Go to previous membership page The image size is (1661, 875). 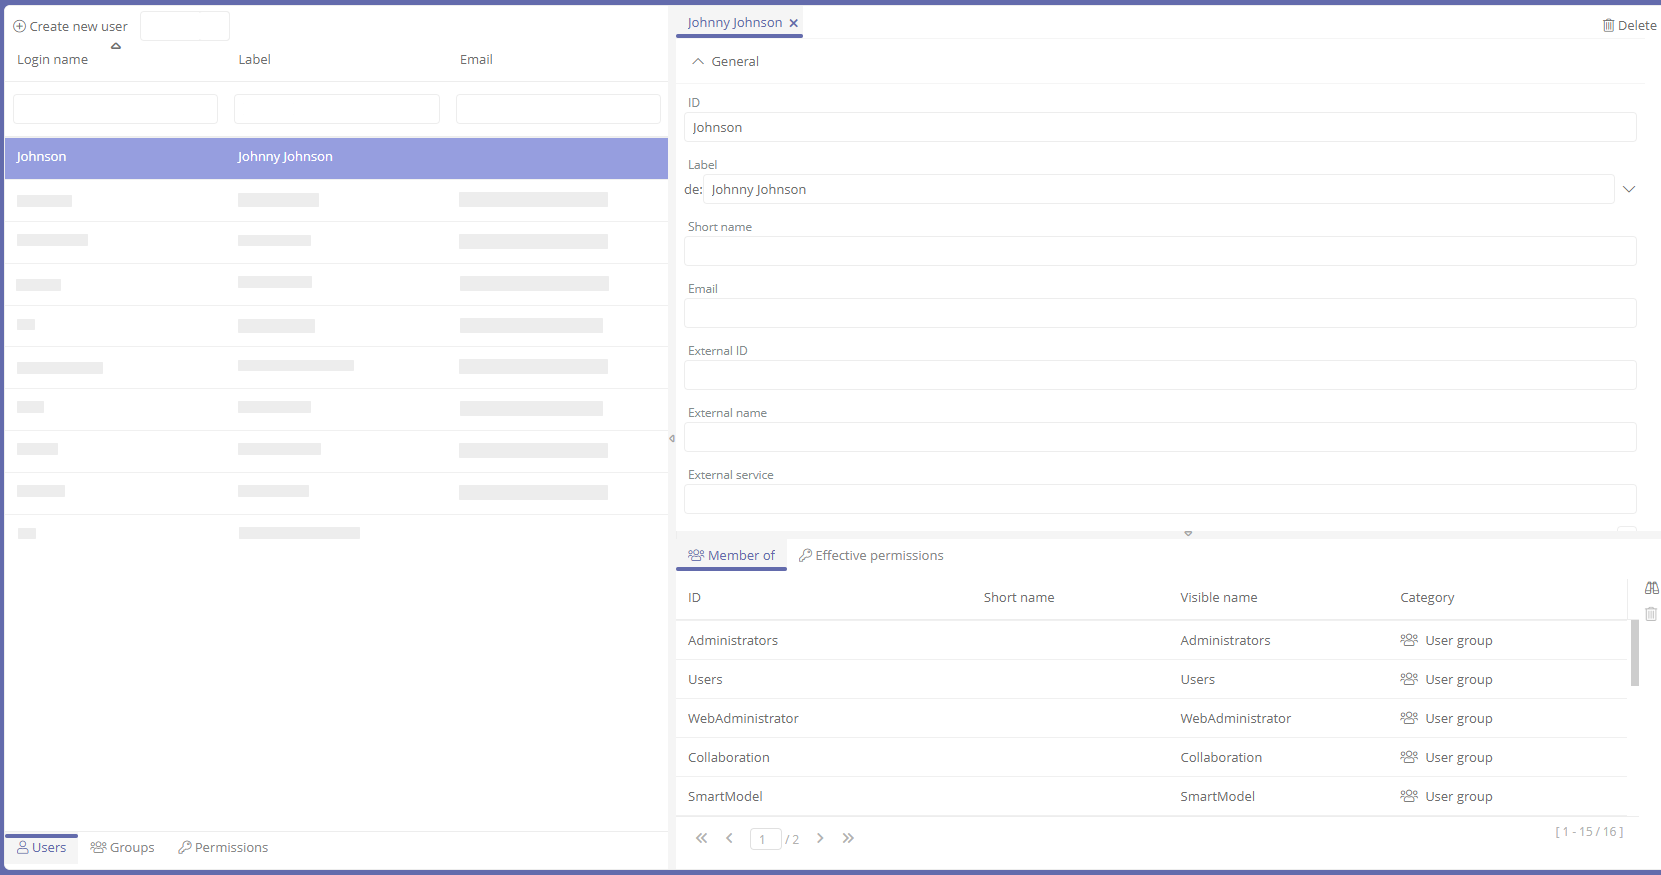pos(730,838)
